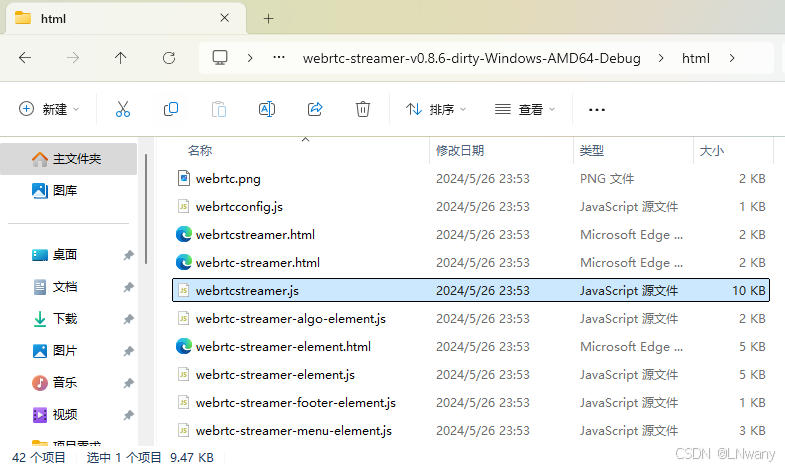The image size is (785, 467).
Task: Select file webrtcstreamer.html
Action: pyautogui.click(x=471, y=234)
